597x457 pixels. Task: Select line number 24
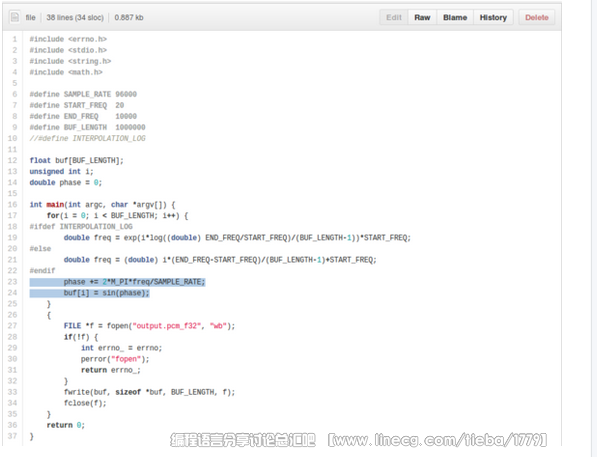(13, 293)
